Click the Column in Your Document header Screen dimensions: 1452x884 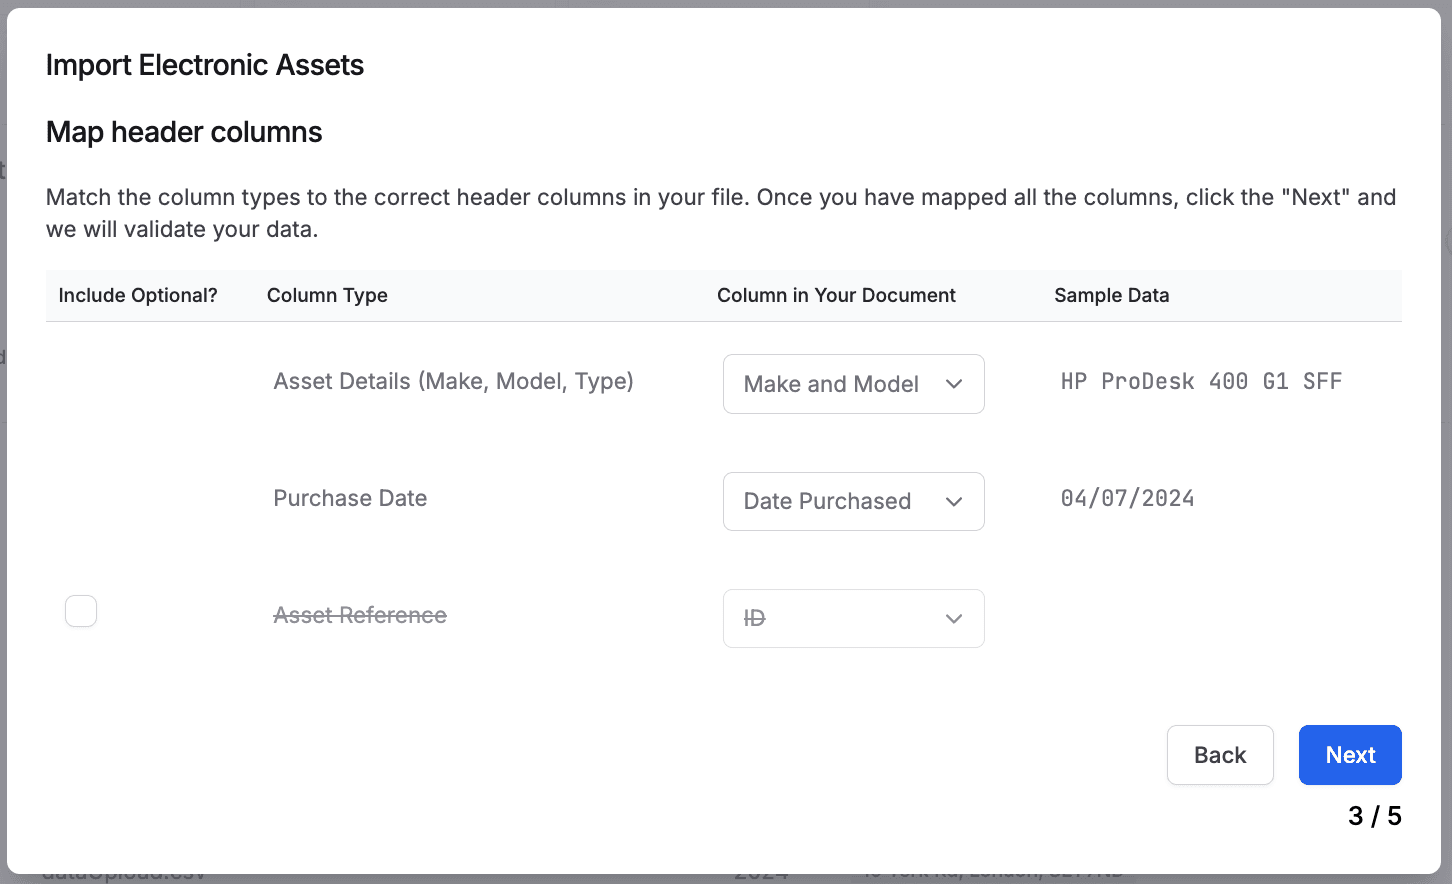click(x=836, y=295)
